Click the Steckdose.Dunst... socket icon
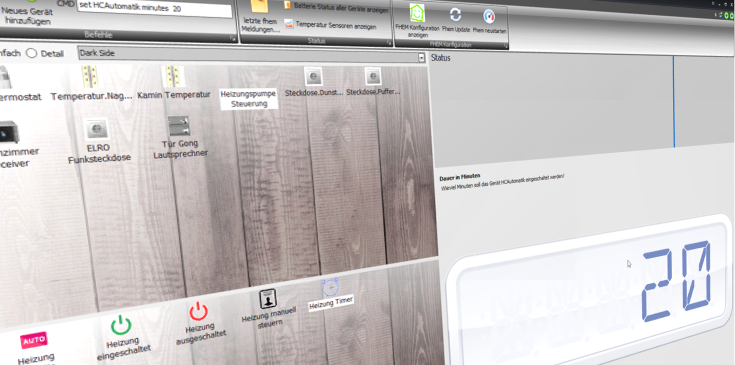735x365 pixels. [313, 76]
